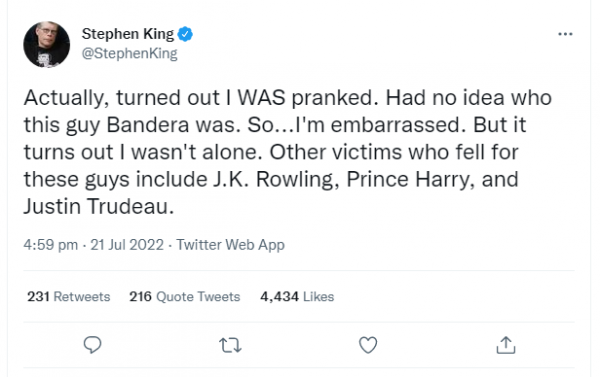The width and height of the screenshot is (600, 377).
Task: Click the blue verified checkmark badge
Action: pyautogui.click(x=185, y=34)
